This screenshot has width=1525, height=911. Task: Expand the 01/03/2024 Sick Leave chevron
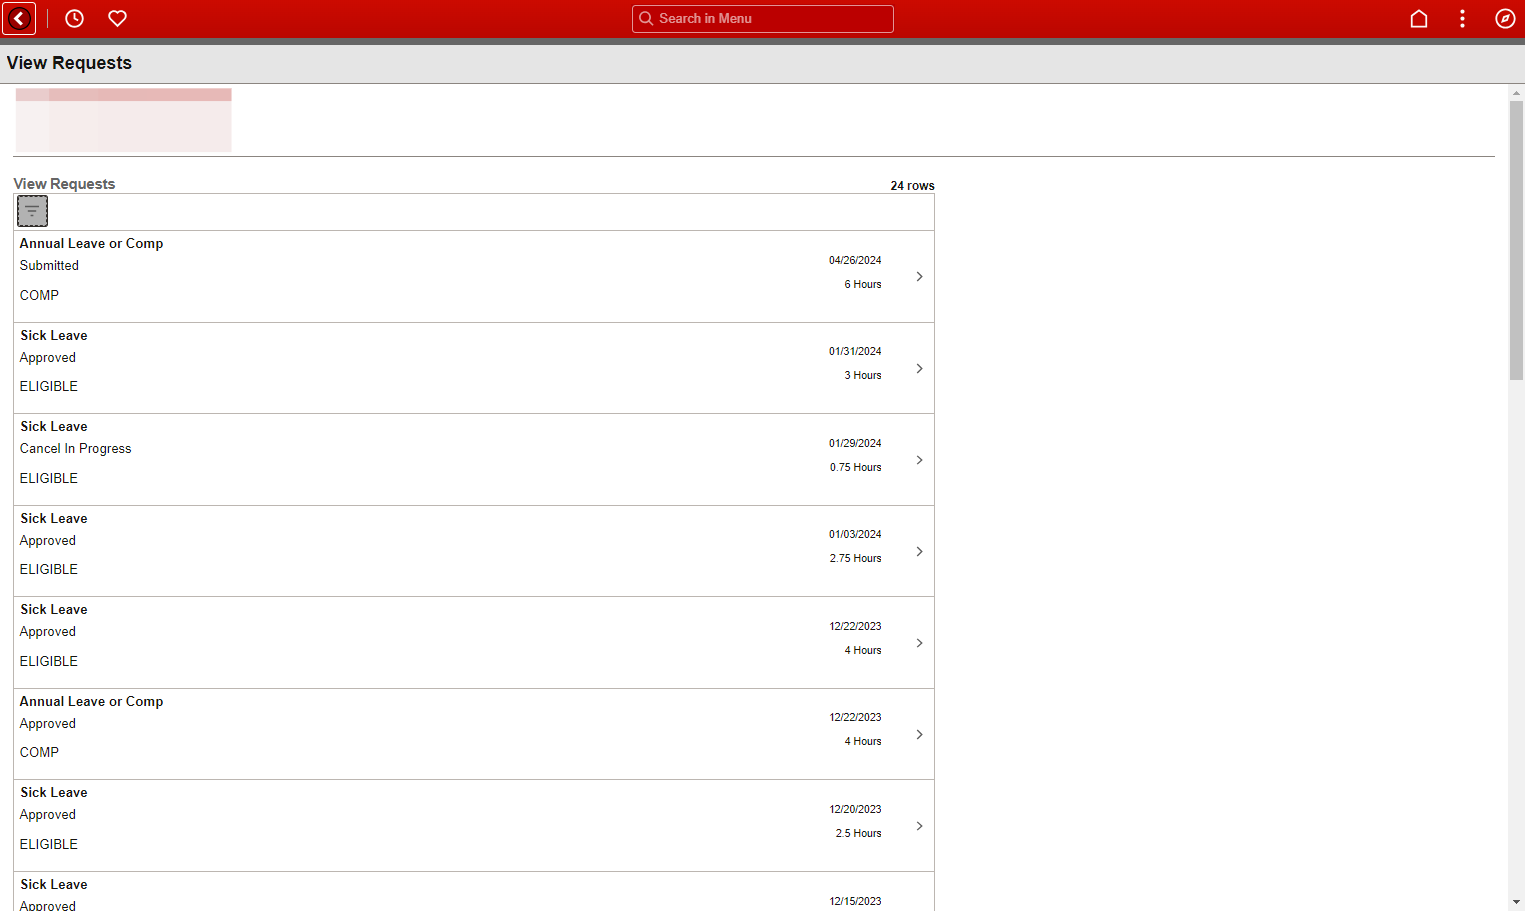click(x=919, y=551)
